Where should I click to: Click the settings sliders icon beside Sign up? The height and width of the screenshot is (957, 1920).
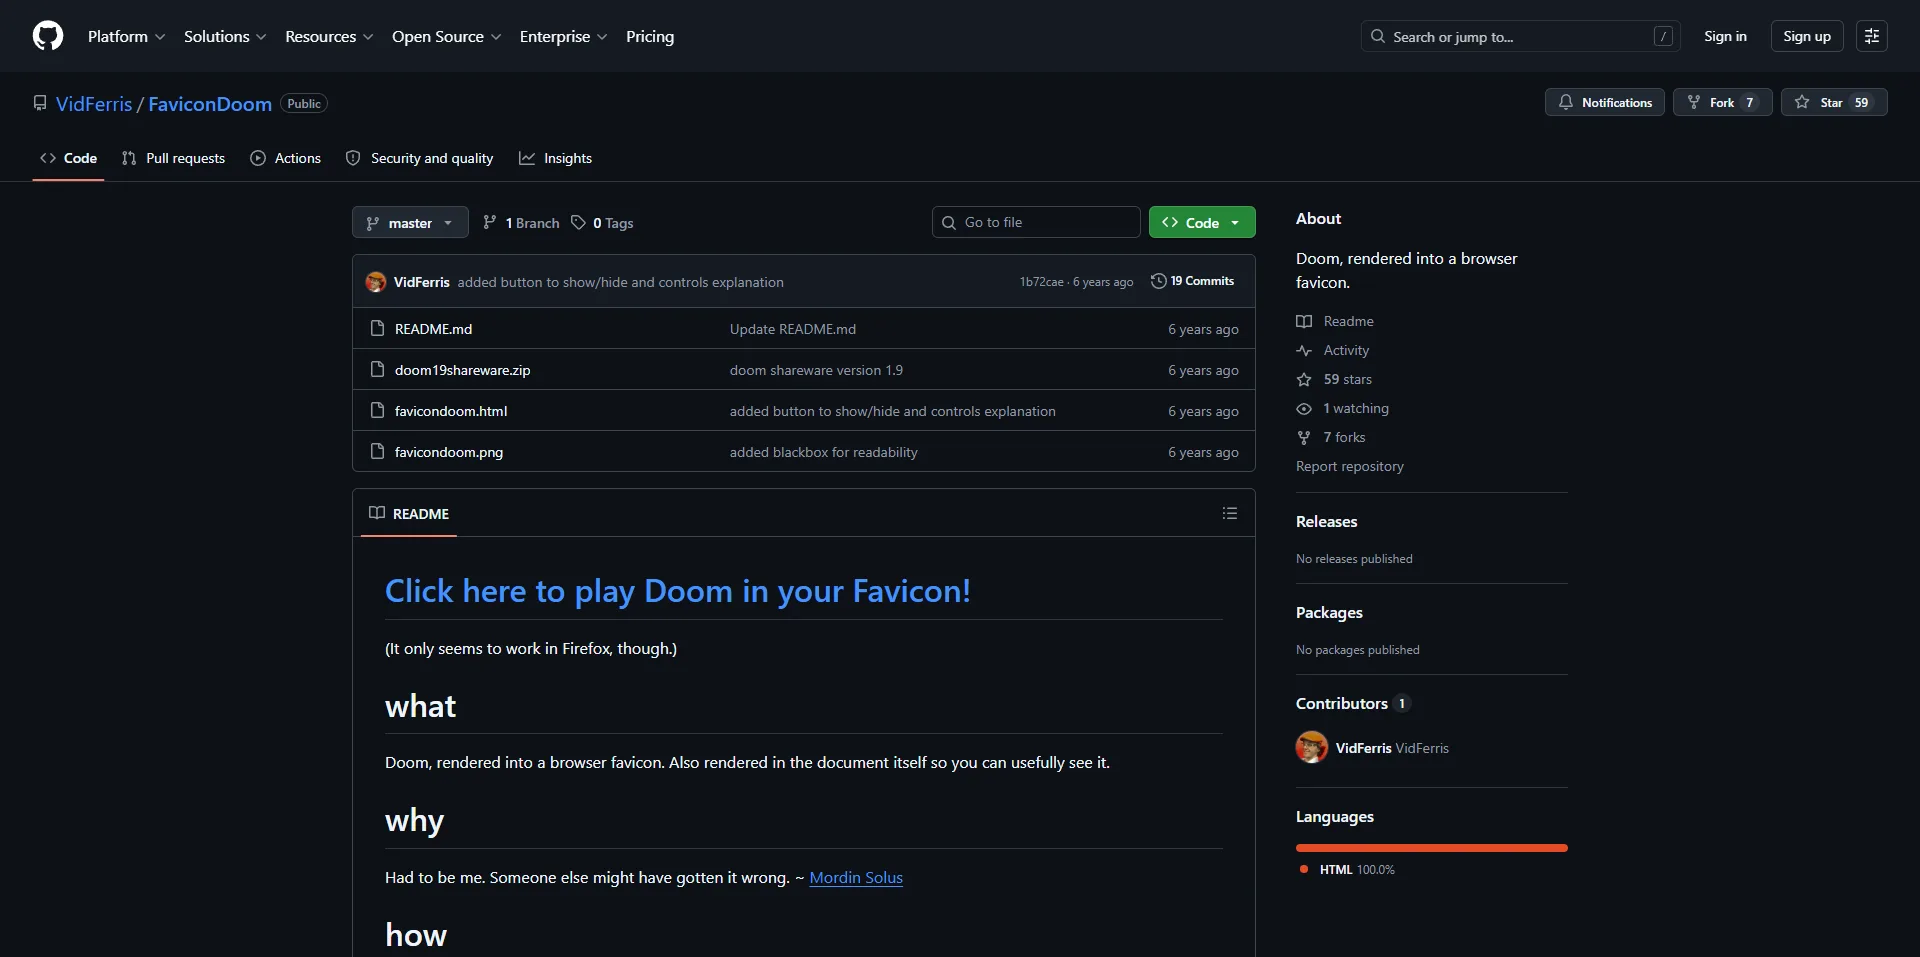point(1871,36)
